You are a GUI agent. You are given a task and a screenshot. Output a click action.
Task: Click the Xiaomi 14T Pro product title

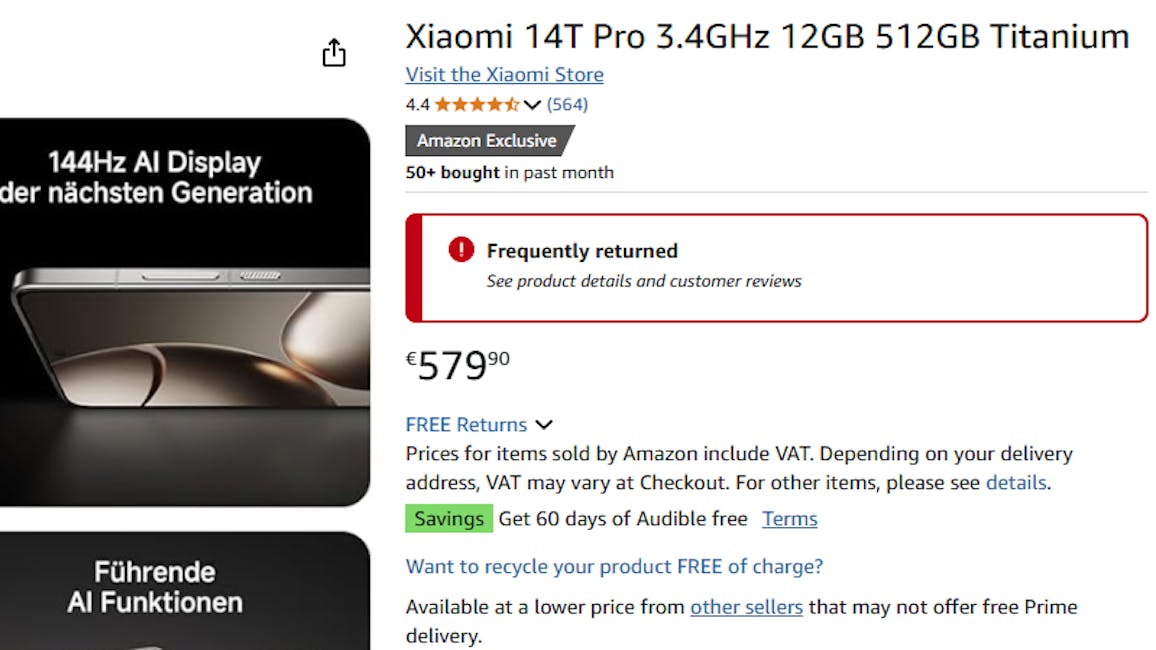(x=767, y=37)
